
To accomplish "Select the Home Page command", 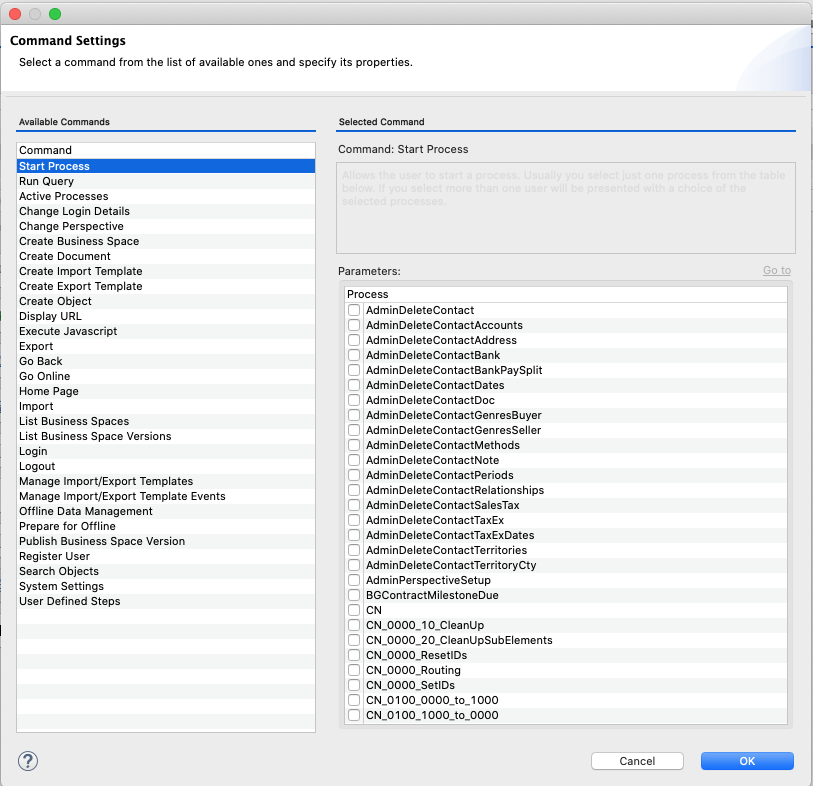I will (x=166, y=391).
